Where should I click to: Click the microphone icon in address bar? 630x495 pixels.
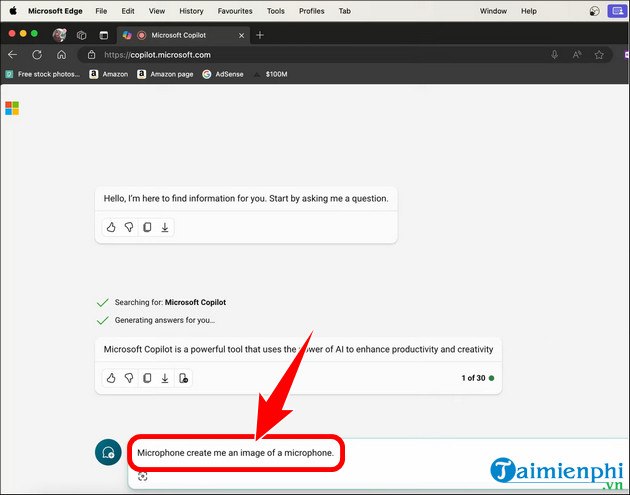554,55
